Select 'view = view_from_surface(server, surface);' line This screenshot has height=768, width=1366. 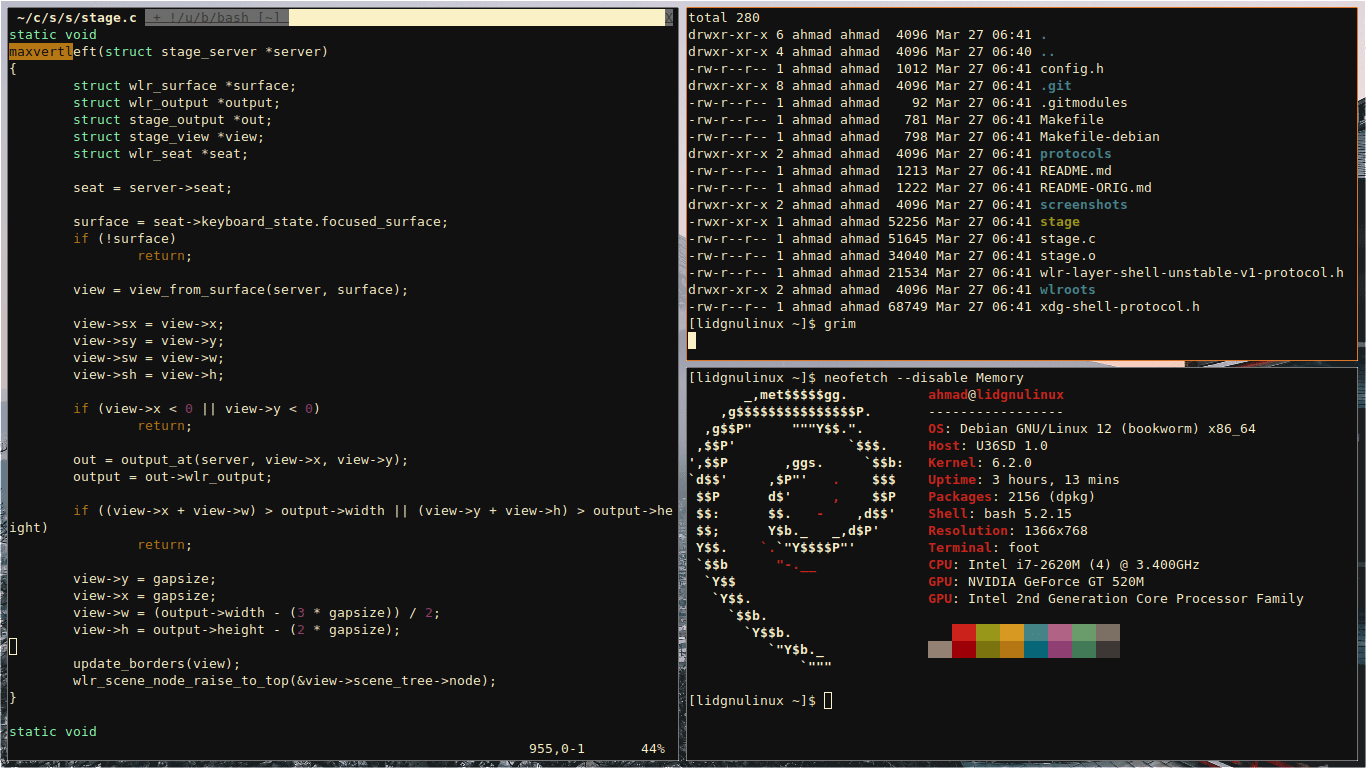pyautogui.click(x=241, y=289)
